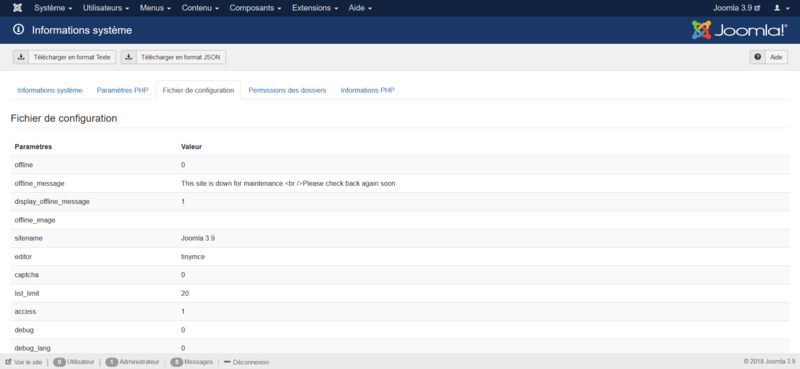Click the Messages count badge
The width and height of the screenshot is (800, 369).
[177, 362]
